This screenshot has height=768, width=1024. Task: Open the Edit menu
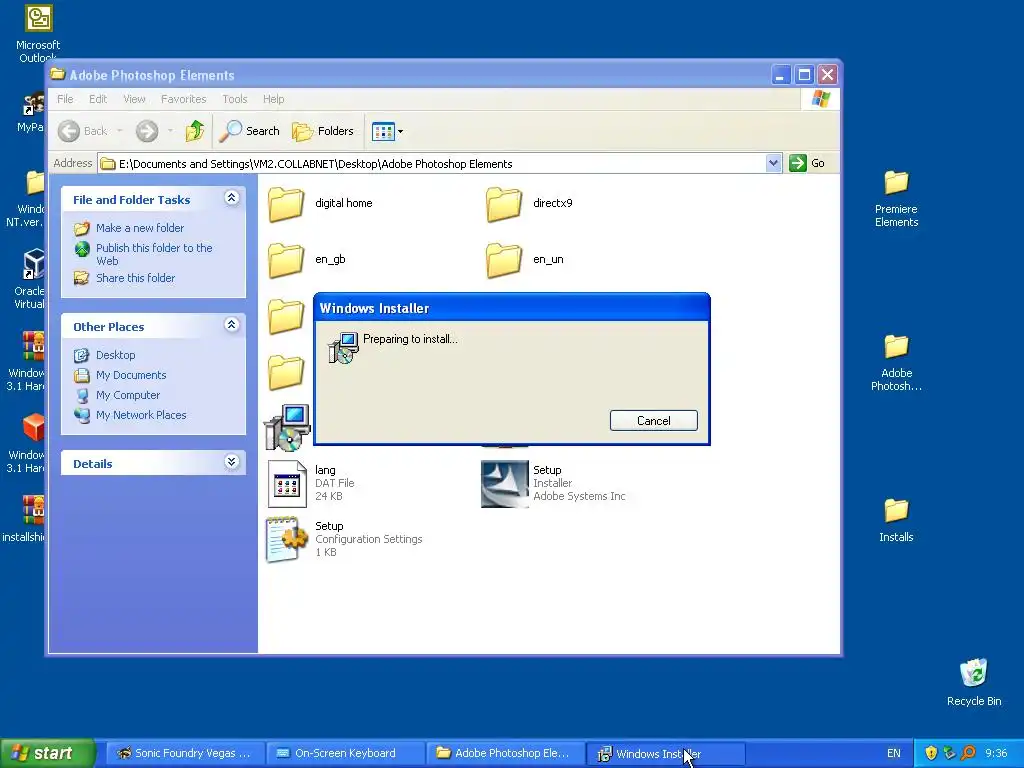pyautogui.click(x=98, y=99)
